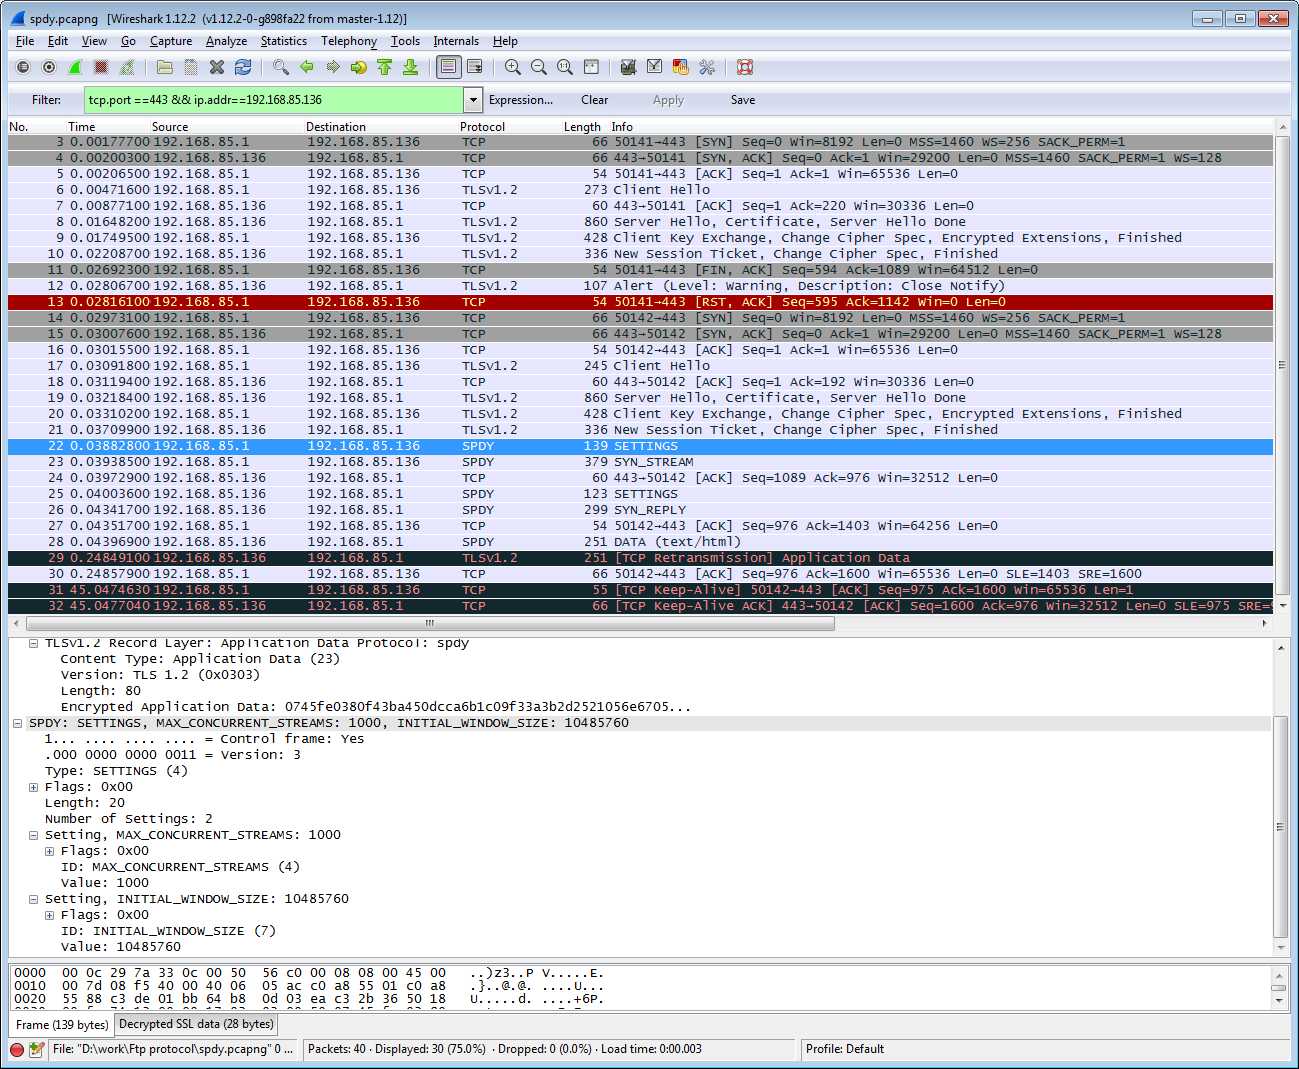
Task: Go forward in packet history
Action: pos(333,67)
